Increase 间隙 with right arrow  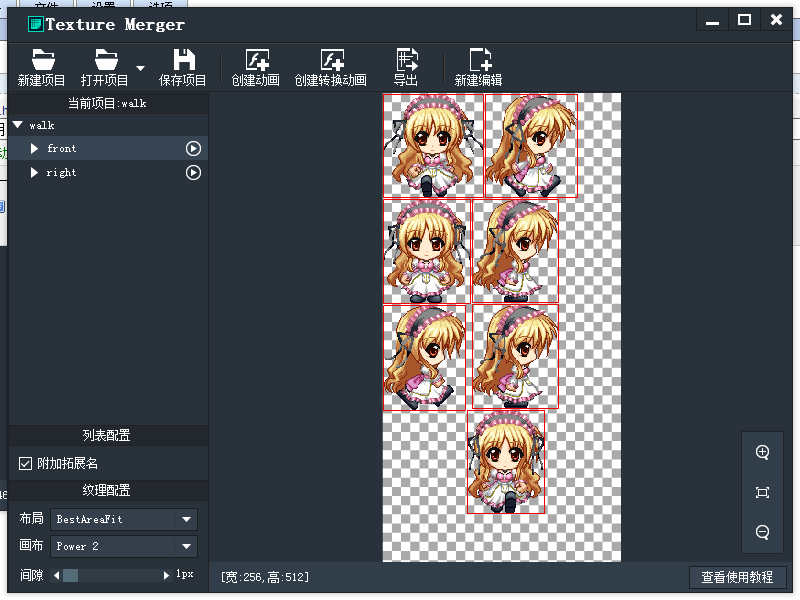pyautogui.click(x=166, y=576)
